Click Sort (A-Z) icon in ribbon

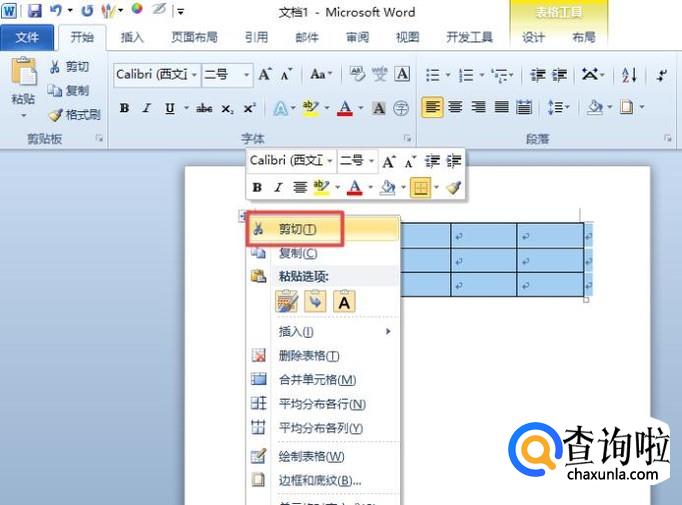pyautogui.click(x=629, y=75)
